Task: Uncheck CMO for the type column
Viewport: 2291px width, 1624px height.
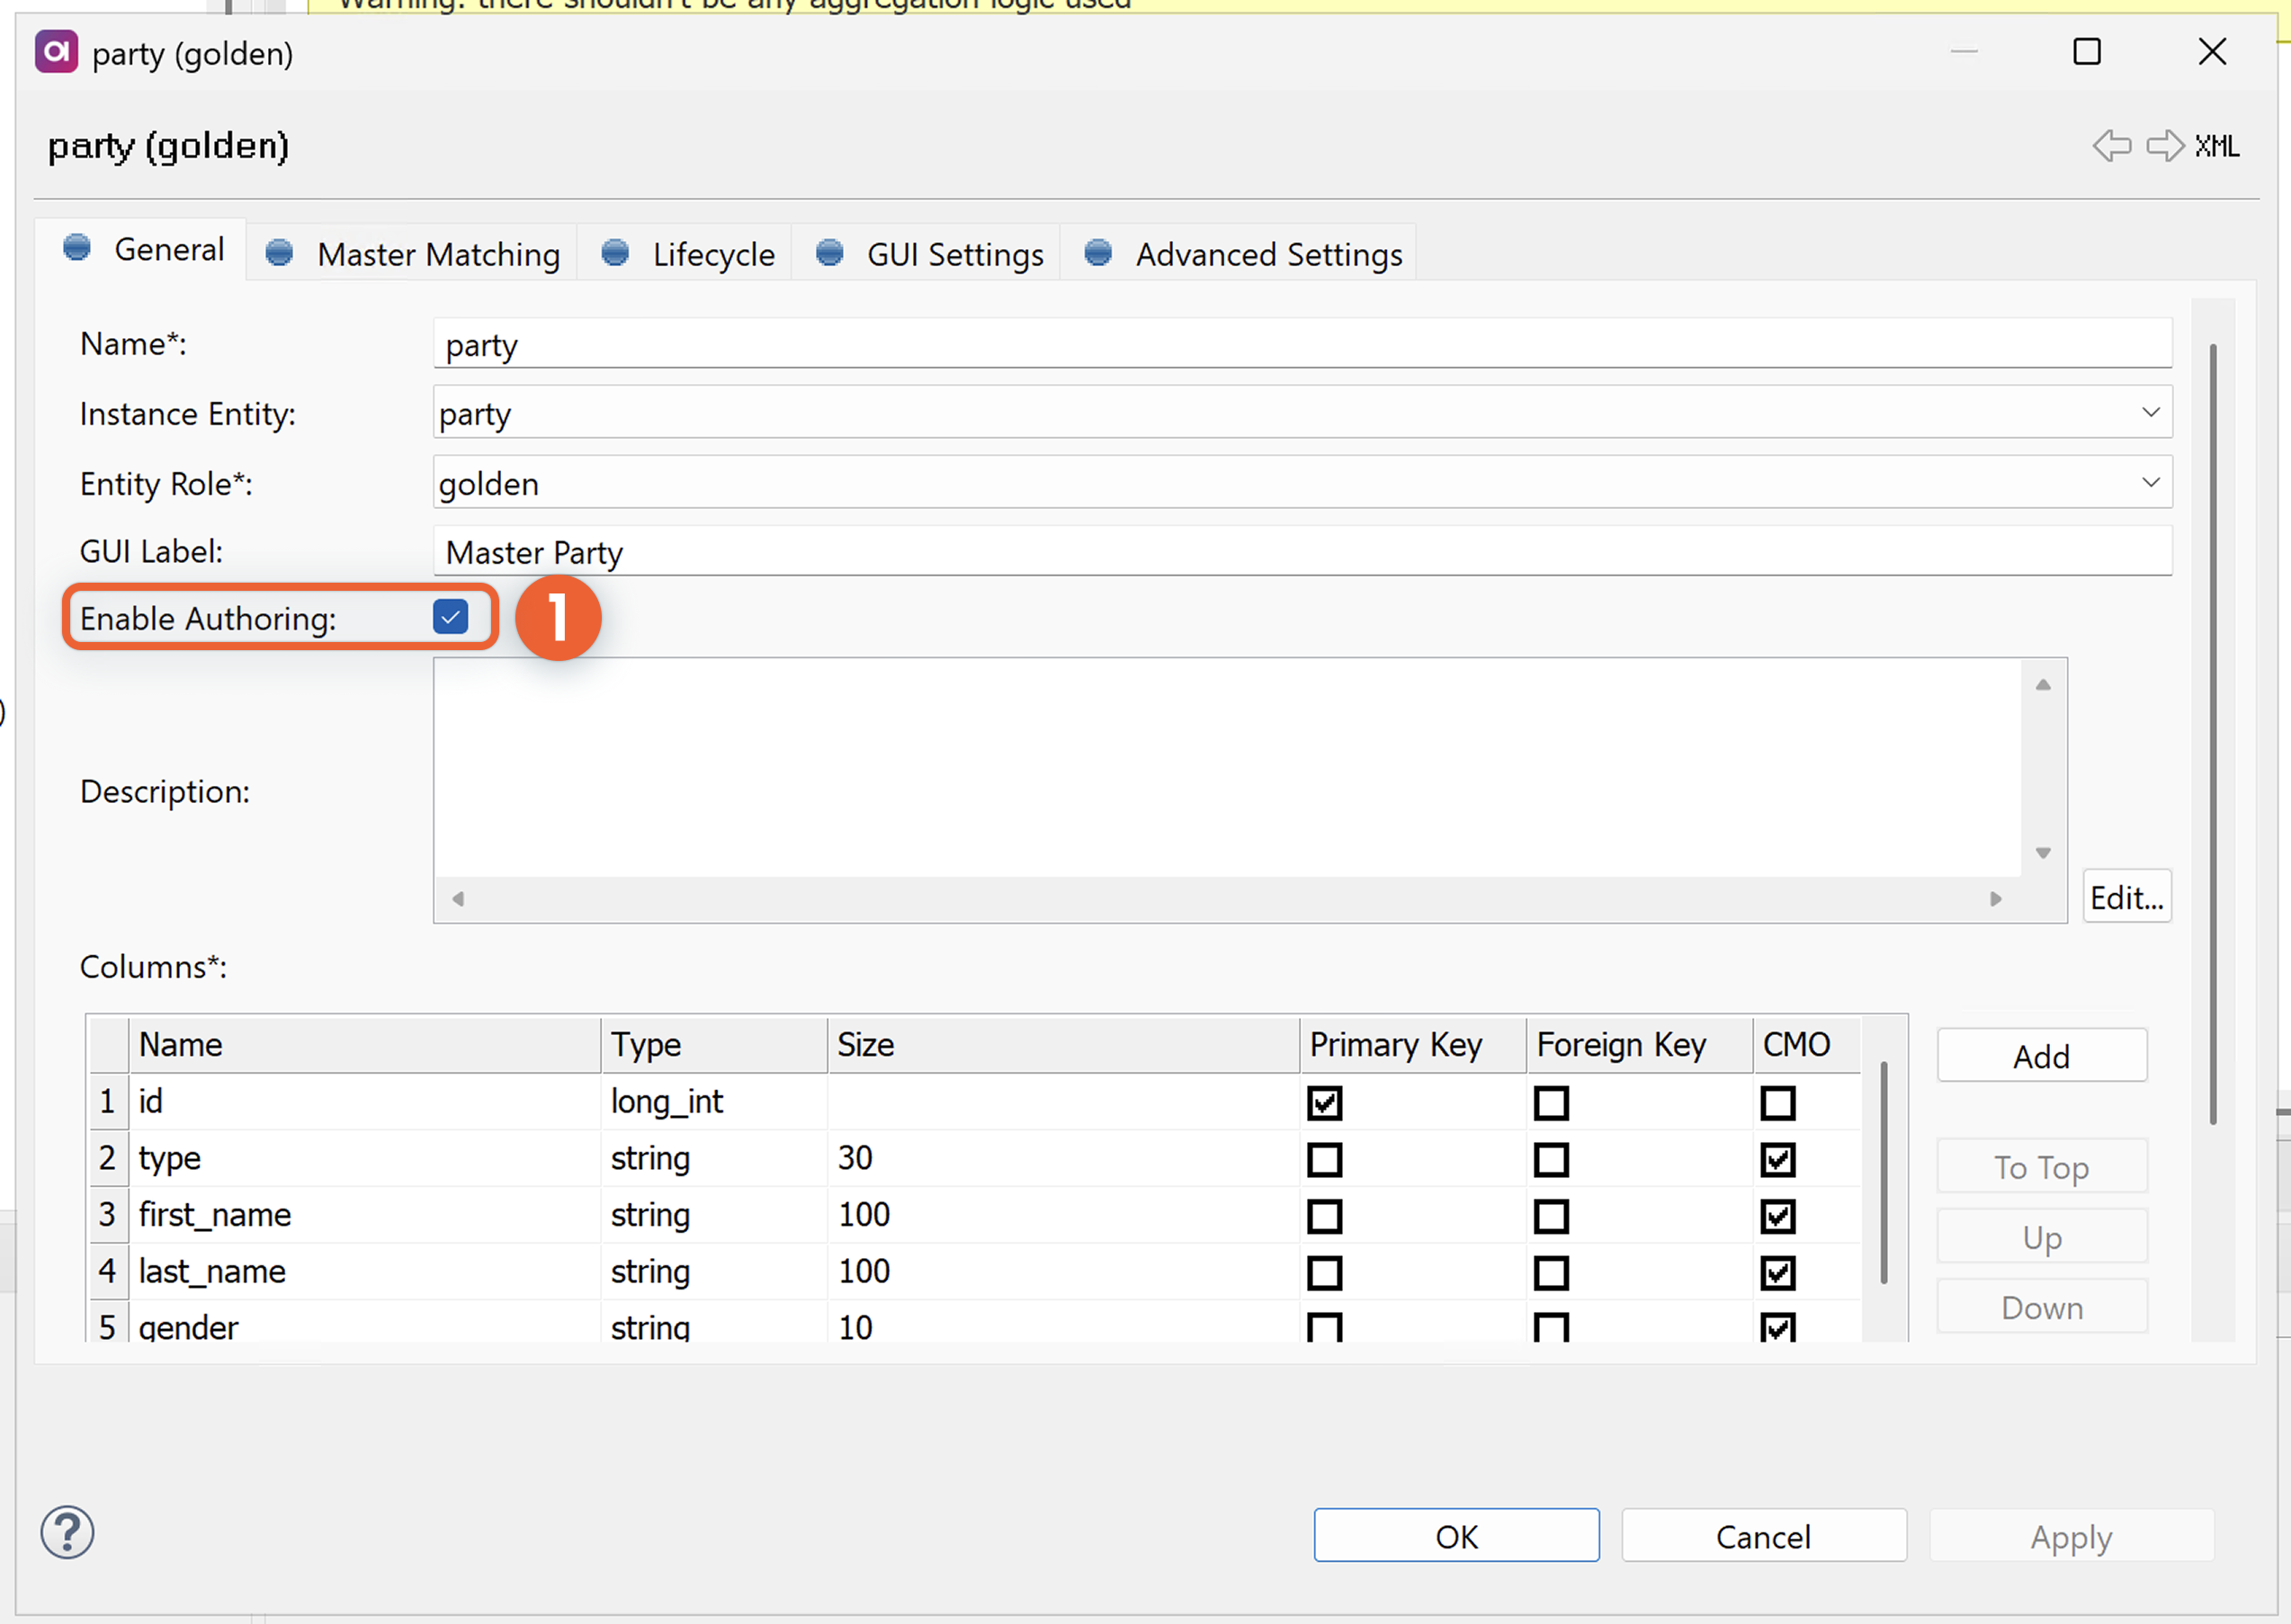Action: click(x=1779, y=1159)
